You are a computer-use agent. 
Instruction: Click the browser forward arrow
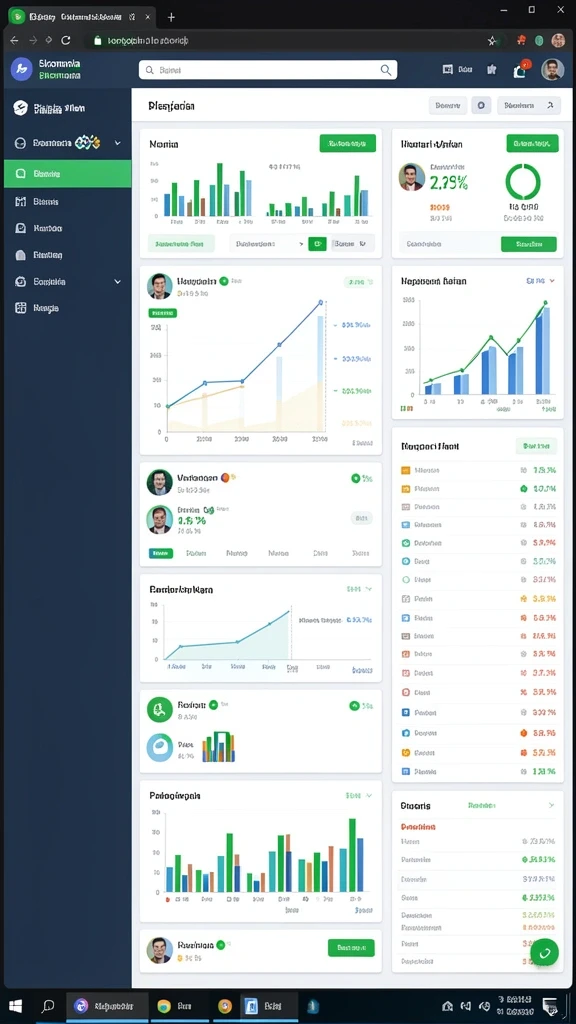click(x=31, y=40)
